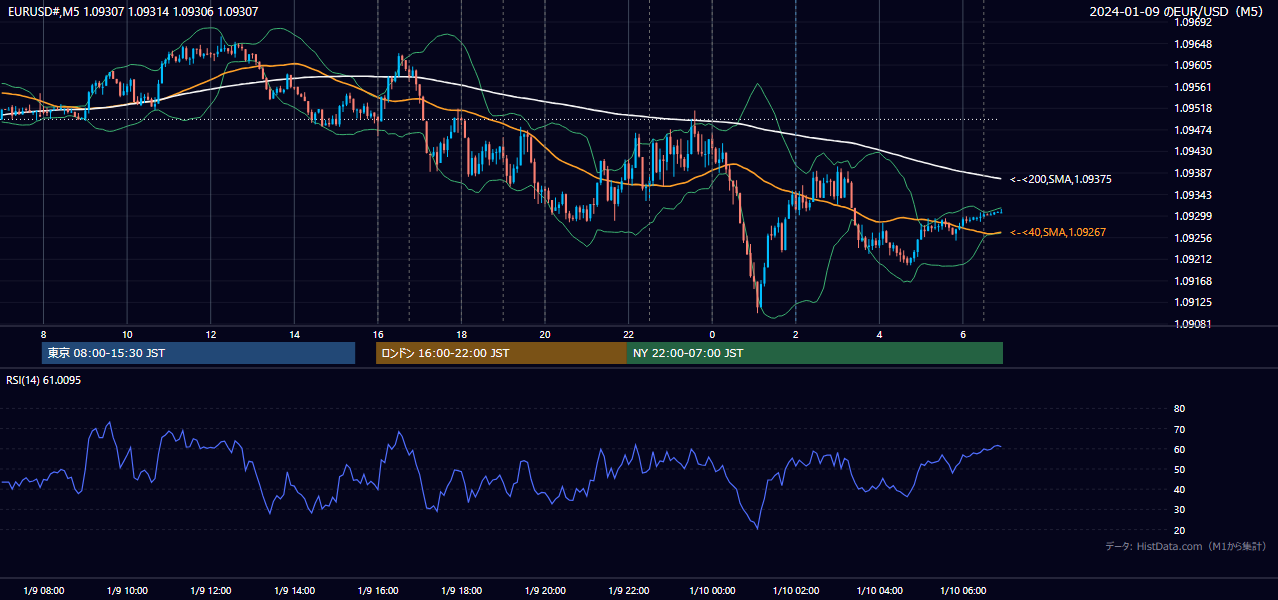This screenshot has height=600, width=1278.
Task: Click hour label 22 under the price chart
Action: [628, 334]
